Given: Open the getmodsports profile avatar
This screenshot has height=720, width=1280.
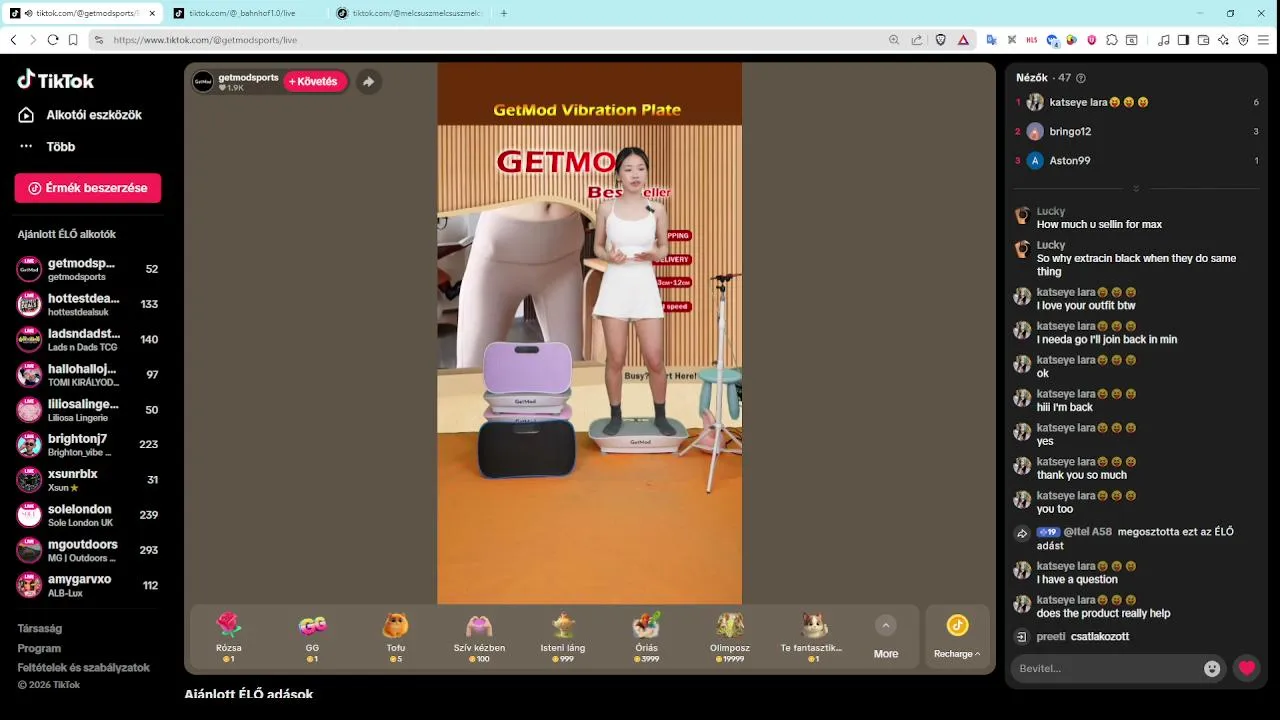Looking at the screenshot, I should pos(203,82).
